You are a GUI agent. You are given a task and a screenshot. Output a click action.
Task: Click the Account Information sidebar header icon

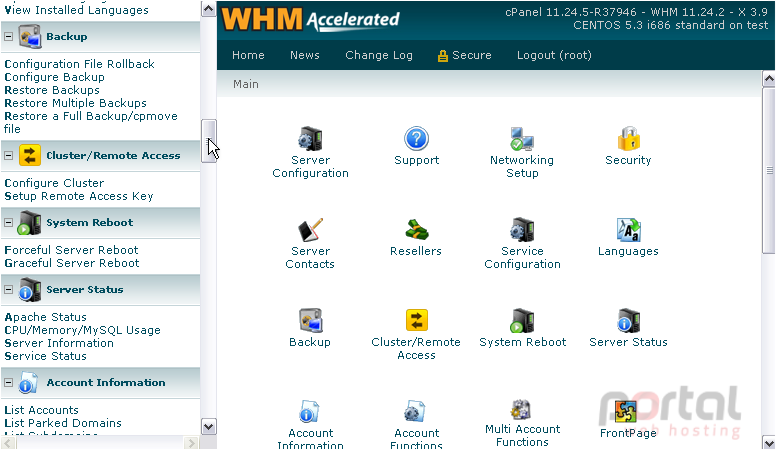pos(28,383)
